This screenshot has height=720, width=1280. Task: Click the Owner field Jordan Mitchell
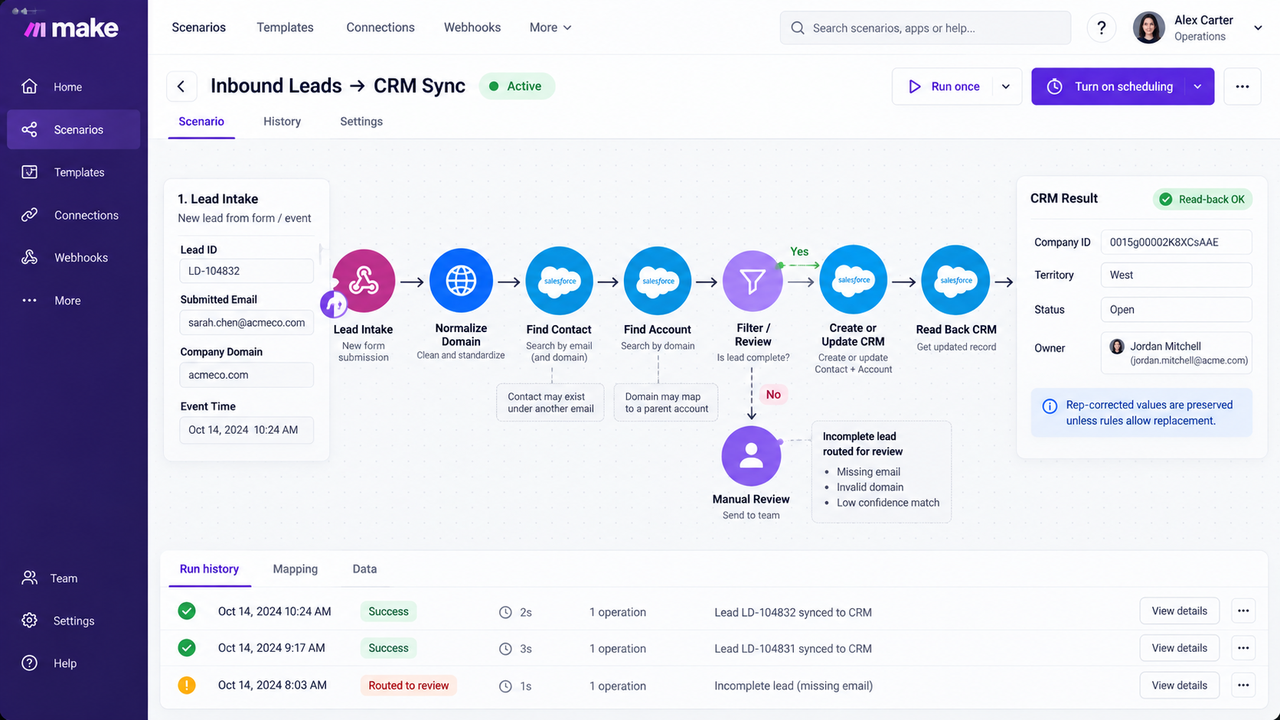click(x=1176, y=353)
